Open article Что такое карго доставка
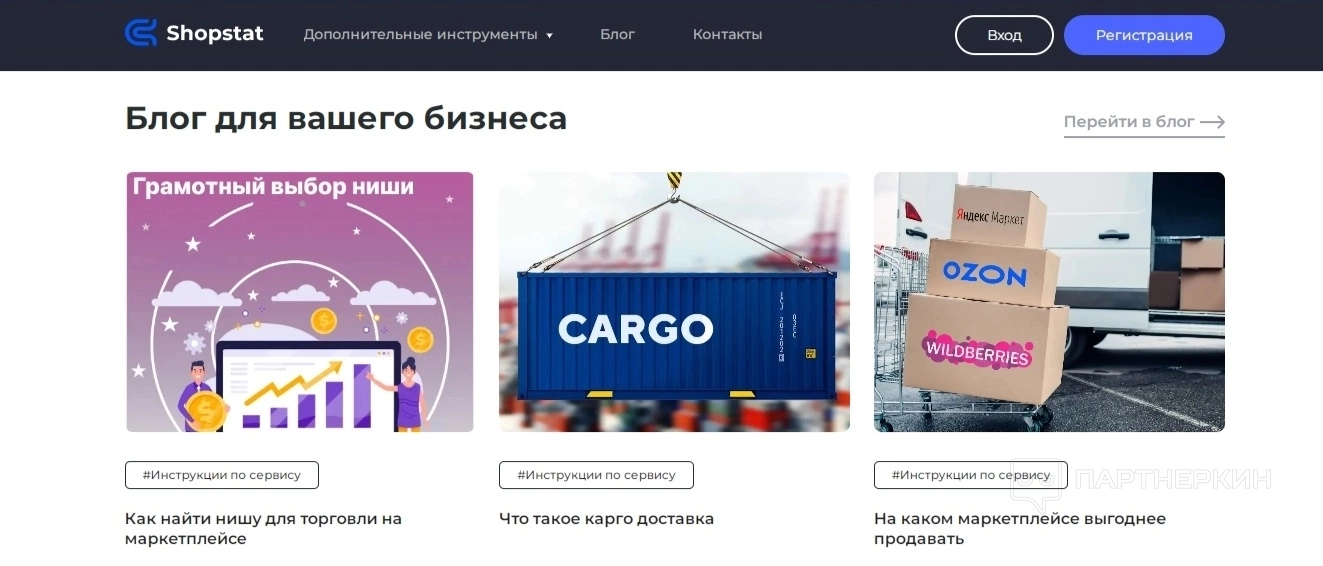Screen dimensions: 1323x566 607,519
